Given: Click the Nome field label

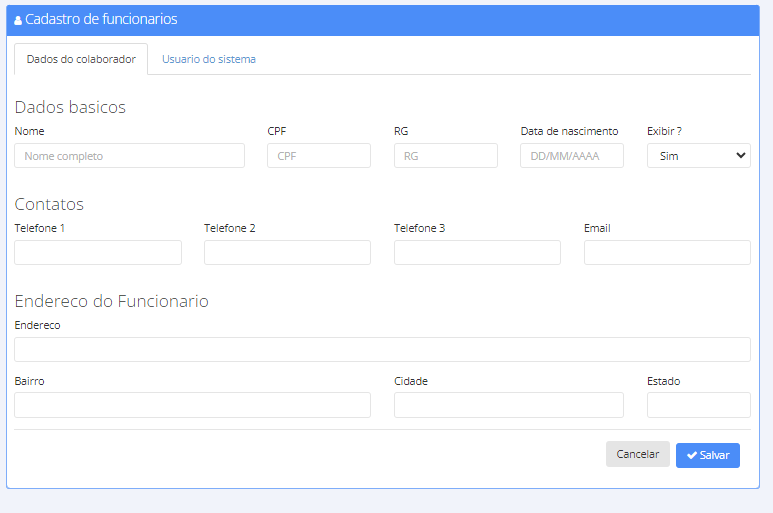Looking at the screenshot, I should pyautogui.click(x=29, y=131).
